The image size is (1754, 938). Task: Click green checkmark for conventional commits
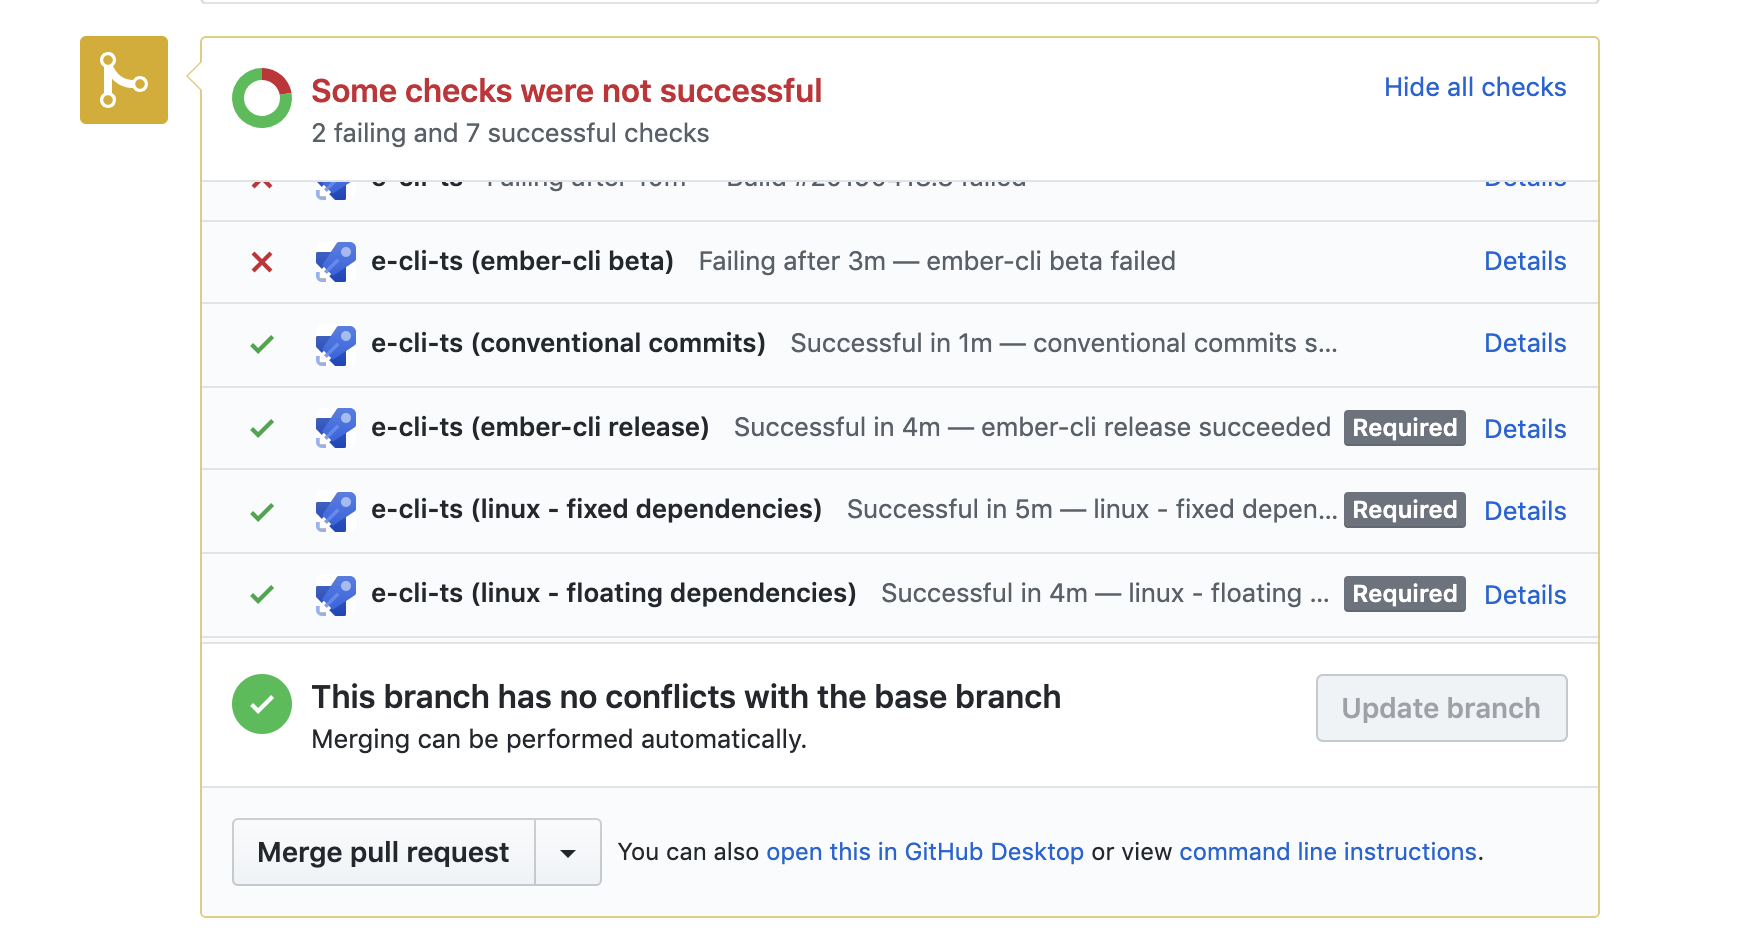(262, 345)
